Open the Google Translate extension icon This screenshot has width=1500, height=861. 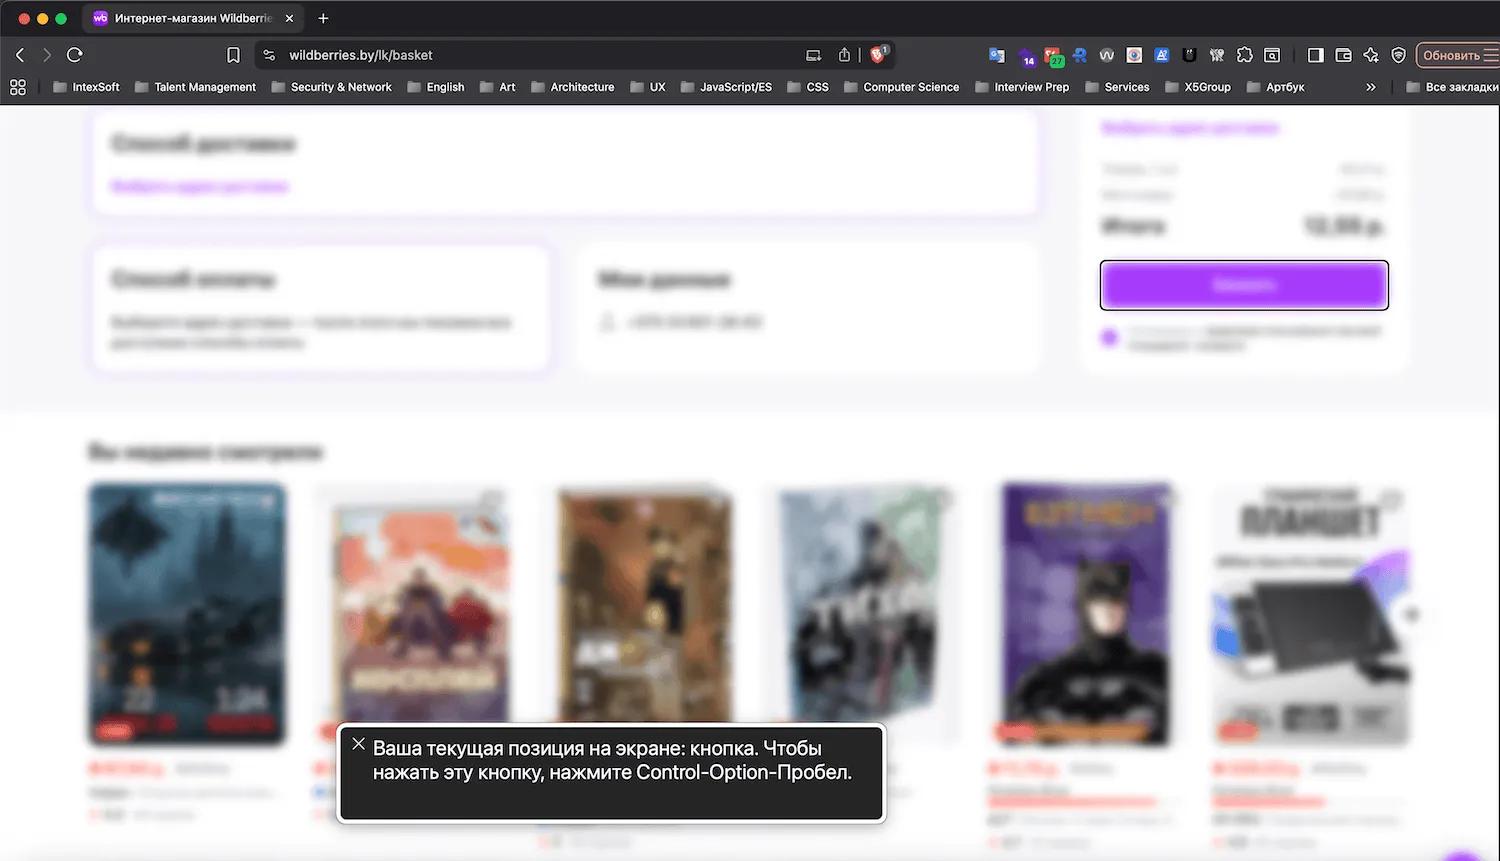point(997,56)
